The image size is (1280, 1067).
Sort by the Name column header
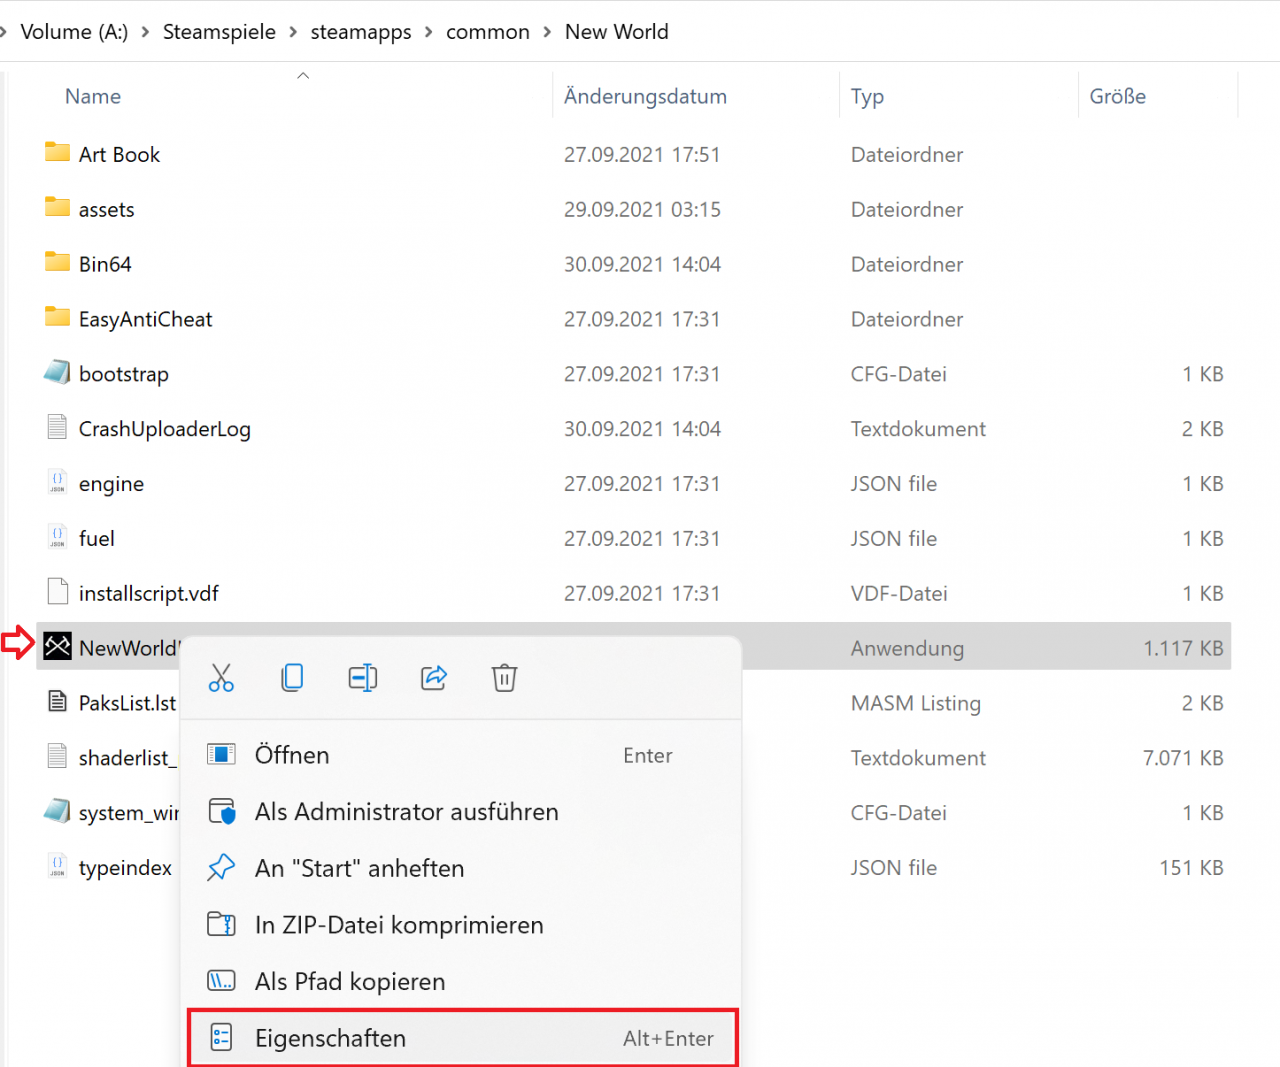point(93,96)
